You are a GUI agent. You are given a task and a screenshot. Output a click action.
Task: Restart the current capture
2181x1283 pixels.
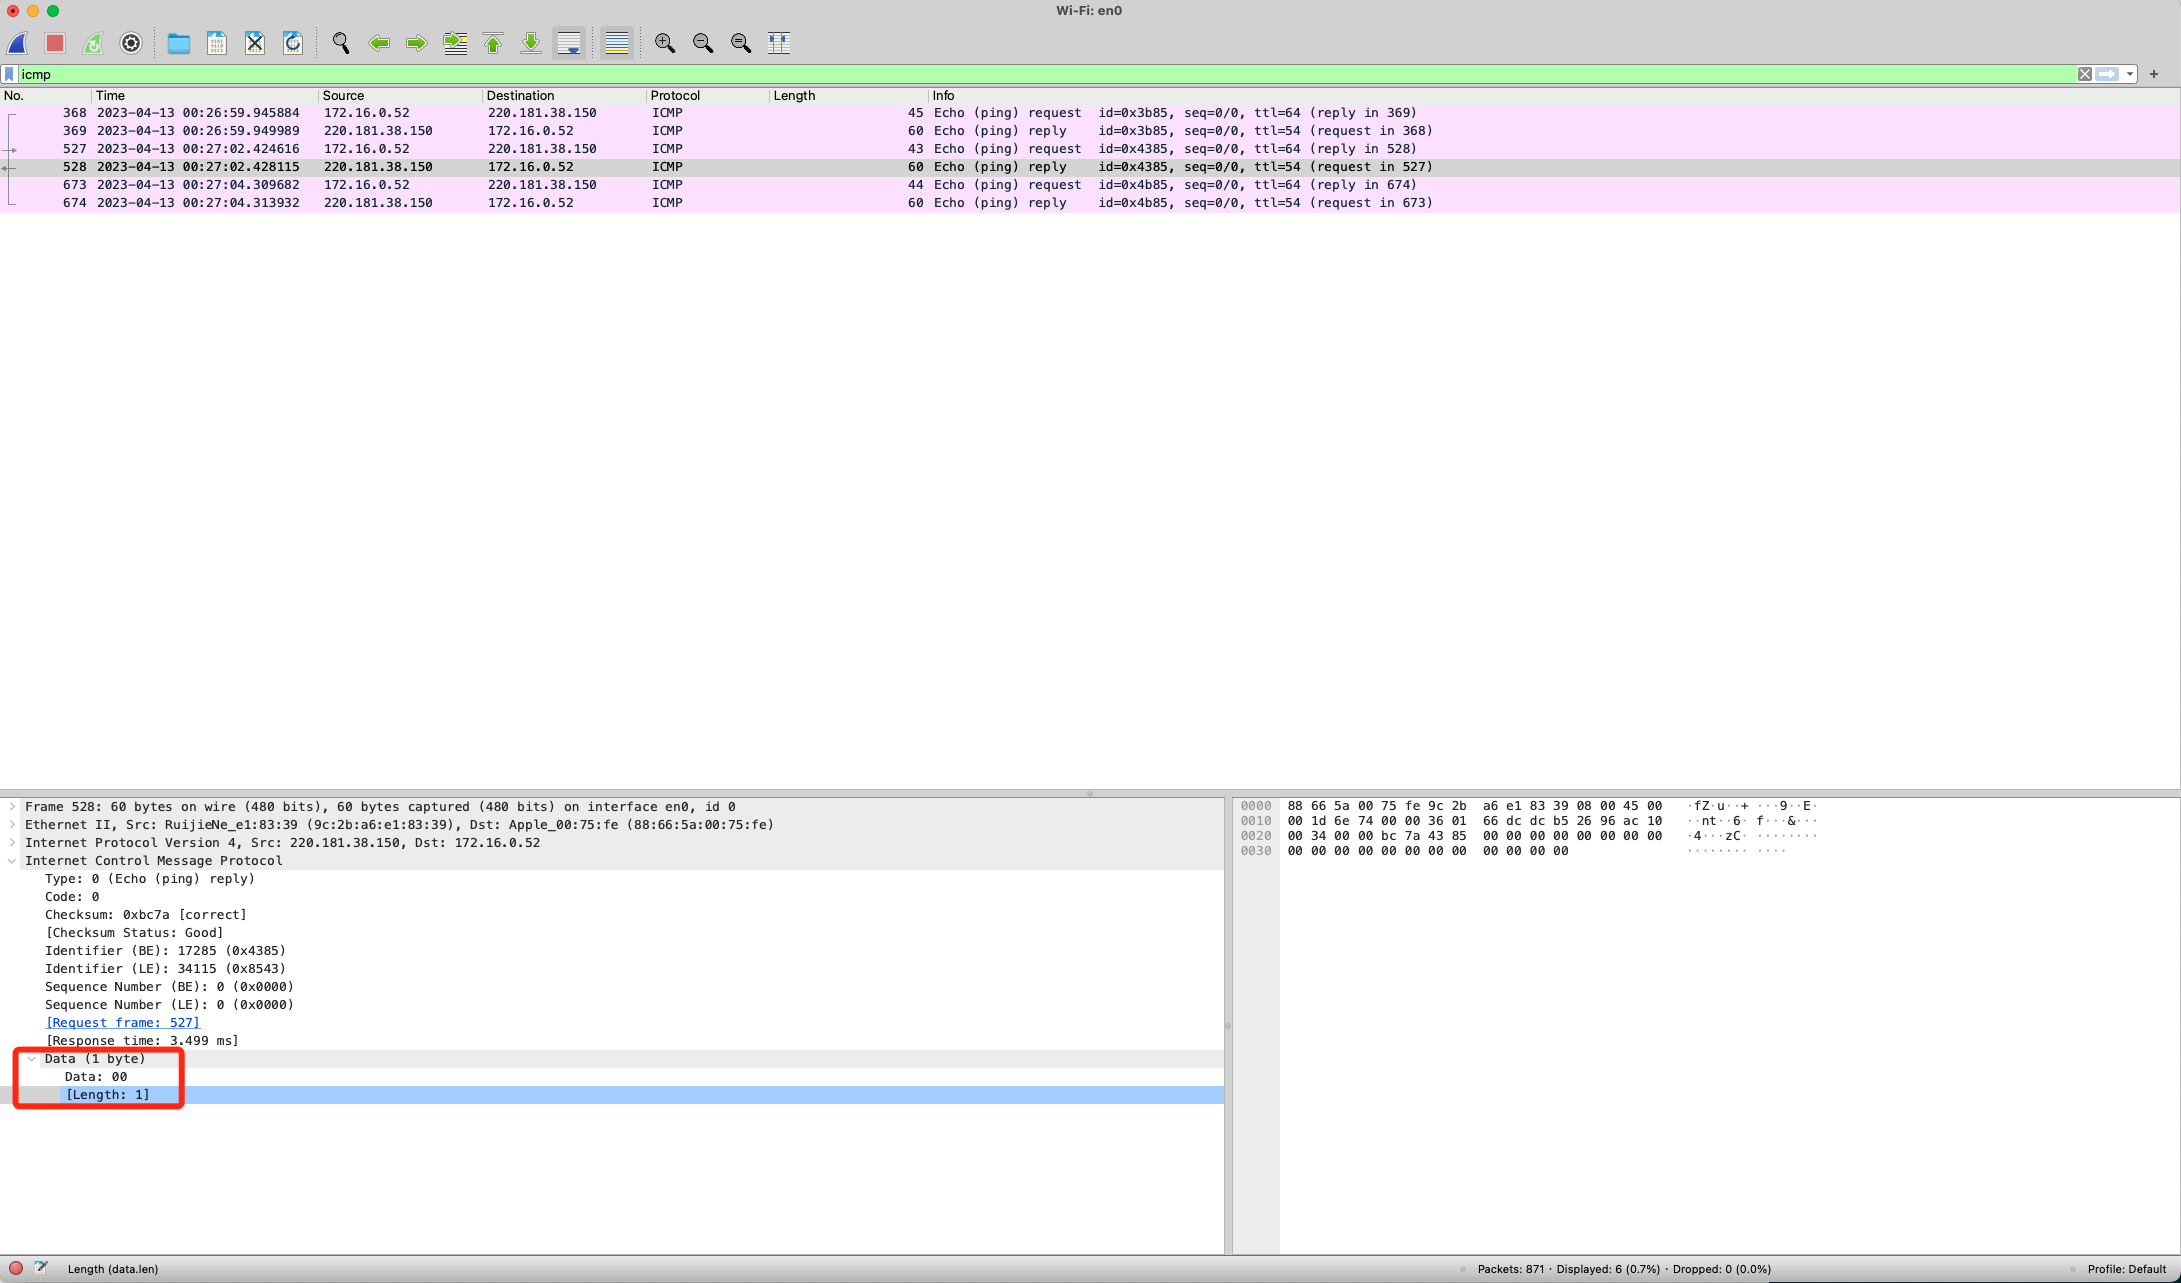tap(92, 43)
